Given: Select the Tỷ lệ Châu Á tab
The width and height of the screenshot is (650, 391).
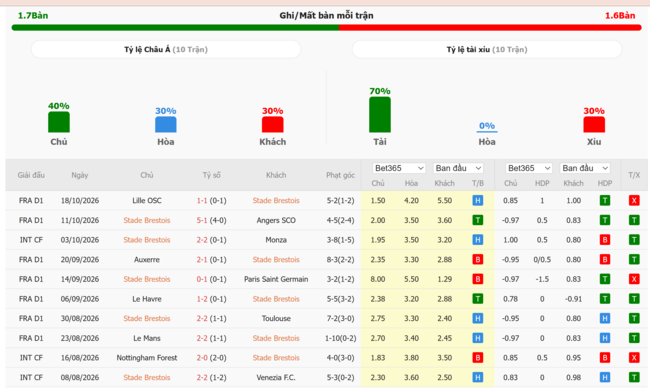Looking at the screenshot, I should 166,49.
